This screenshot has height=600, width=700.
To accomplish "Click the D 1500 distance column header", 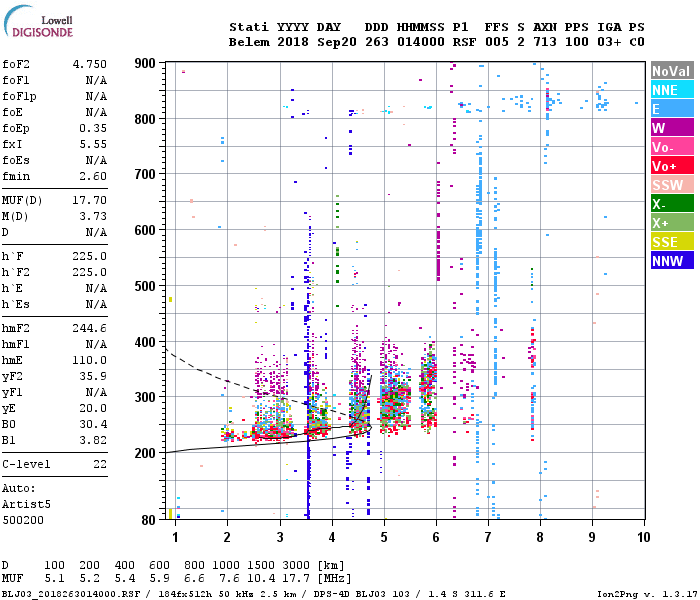I will point(261,565).
